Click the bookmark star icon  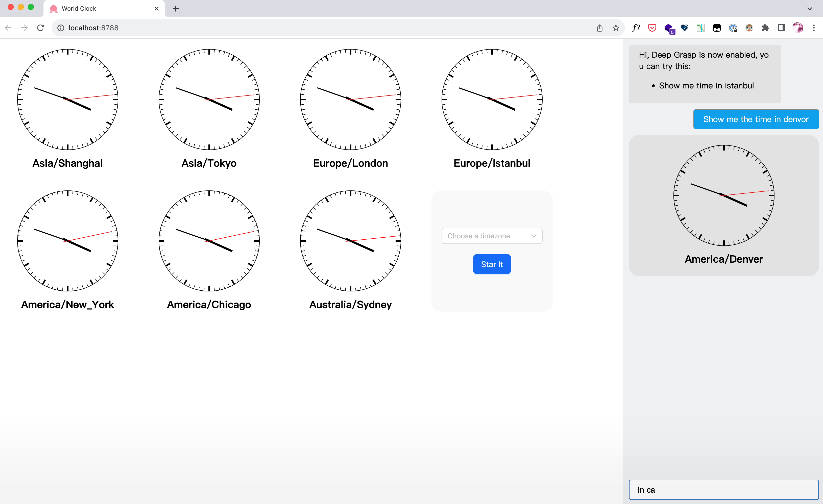click(x=616, y=28)
